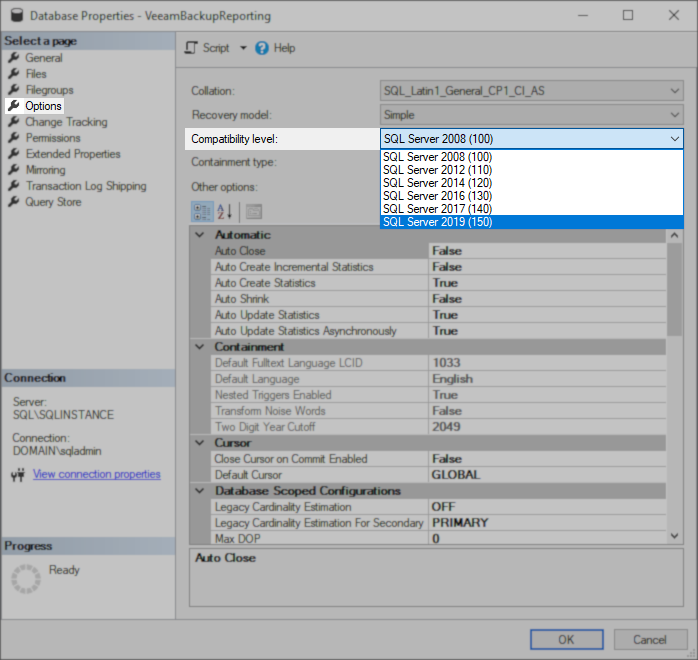Screen dimensions: 698x660
Task: Select the Max DOP row
Action: pyautogui.click(x=438, y=539)
